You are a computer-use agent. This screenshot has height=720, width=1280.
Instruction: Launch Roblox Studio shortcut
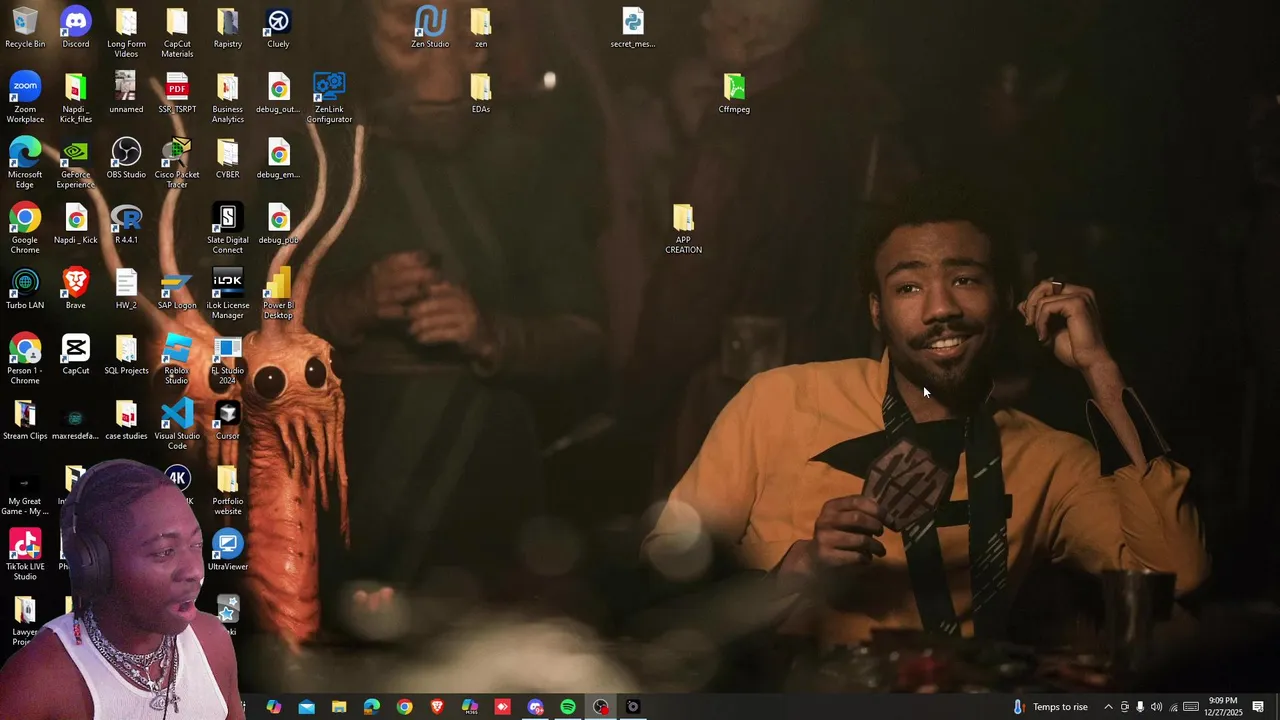coord(177,359)
